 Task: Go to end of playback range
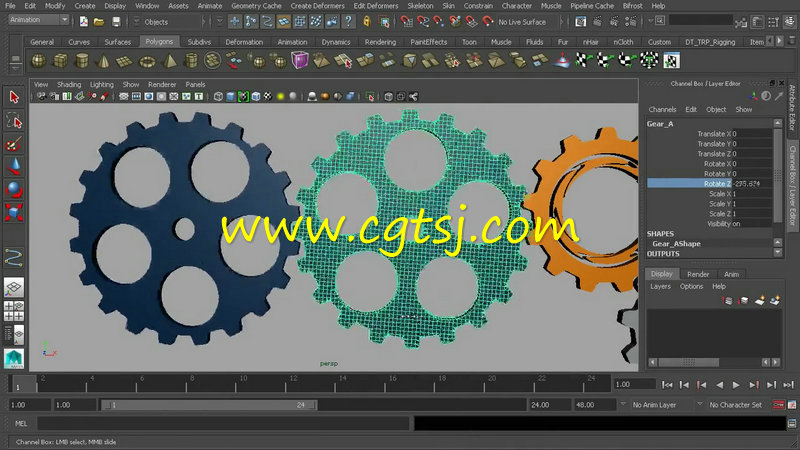click(x=788, y=385)
